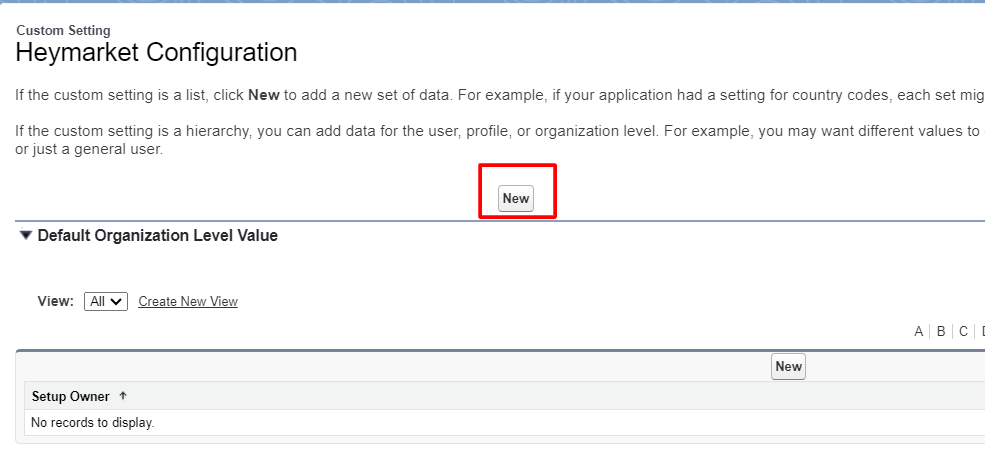Viewport: 985px width, 457px height.
Task: Open the View dropdown showing All
Action: (x=106, y=301)
